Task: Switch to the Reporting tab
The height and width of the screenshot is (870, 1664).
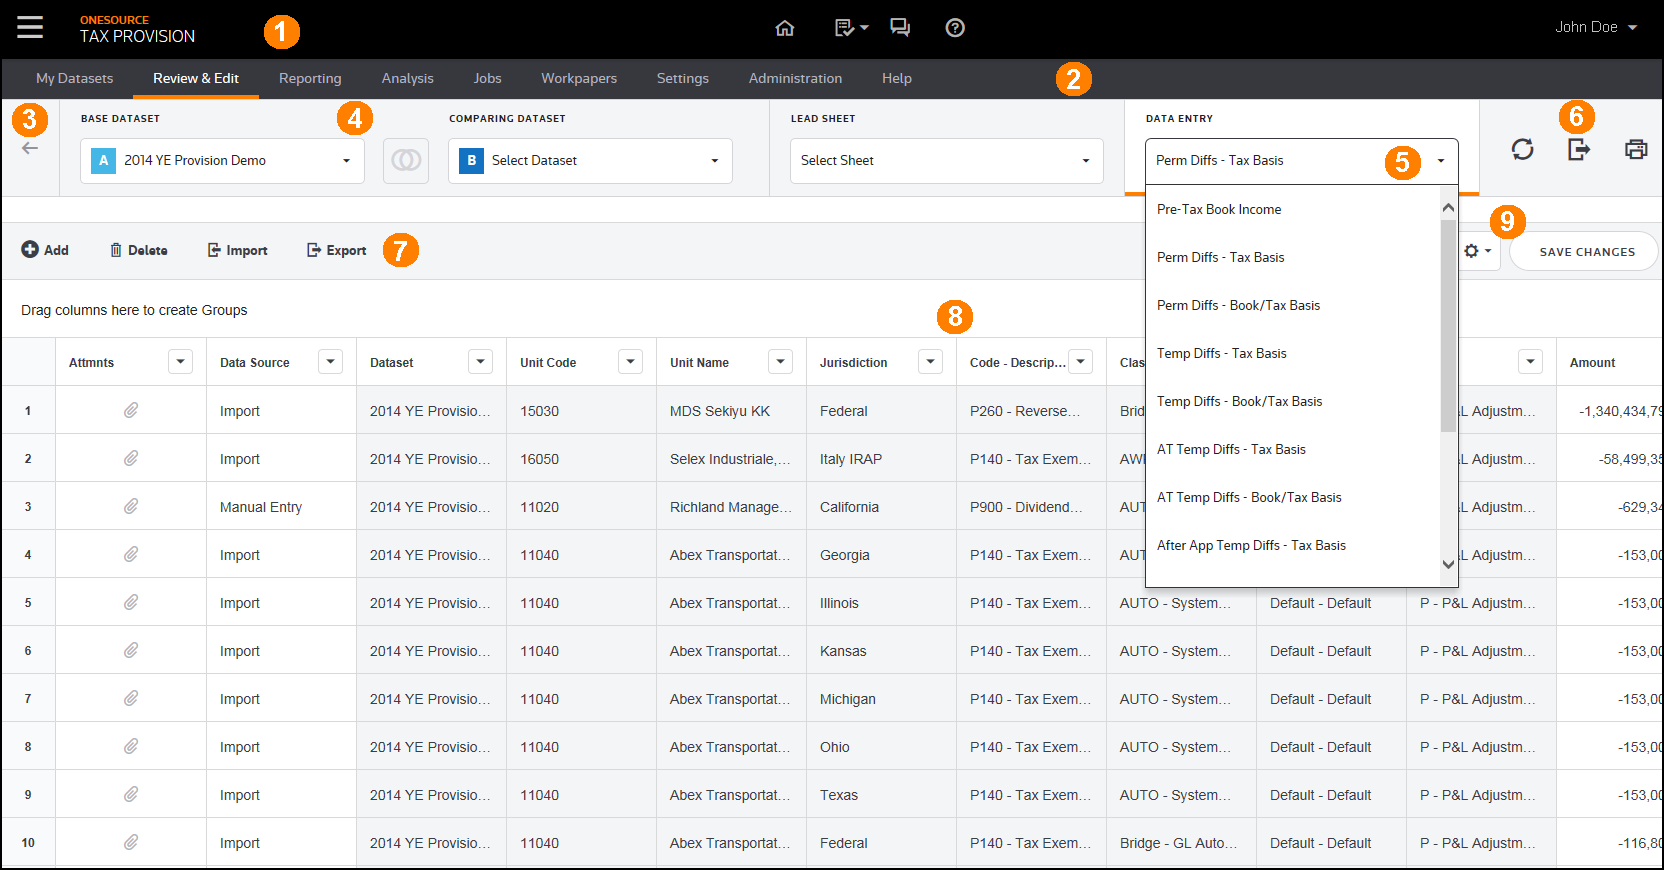Action: click(x=310, y=78)
